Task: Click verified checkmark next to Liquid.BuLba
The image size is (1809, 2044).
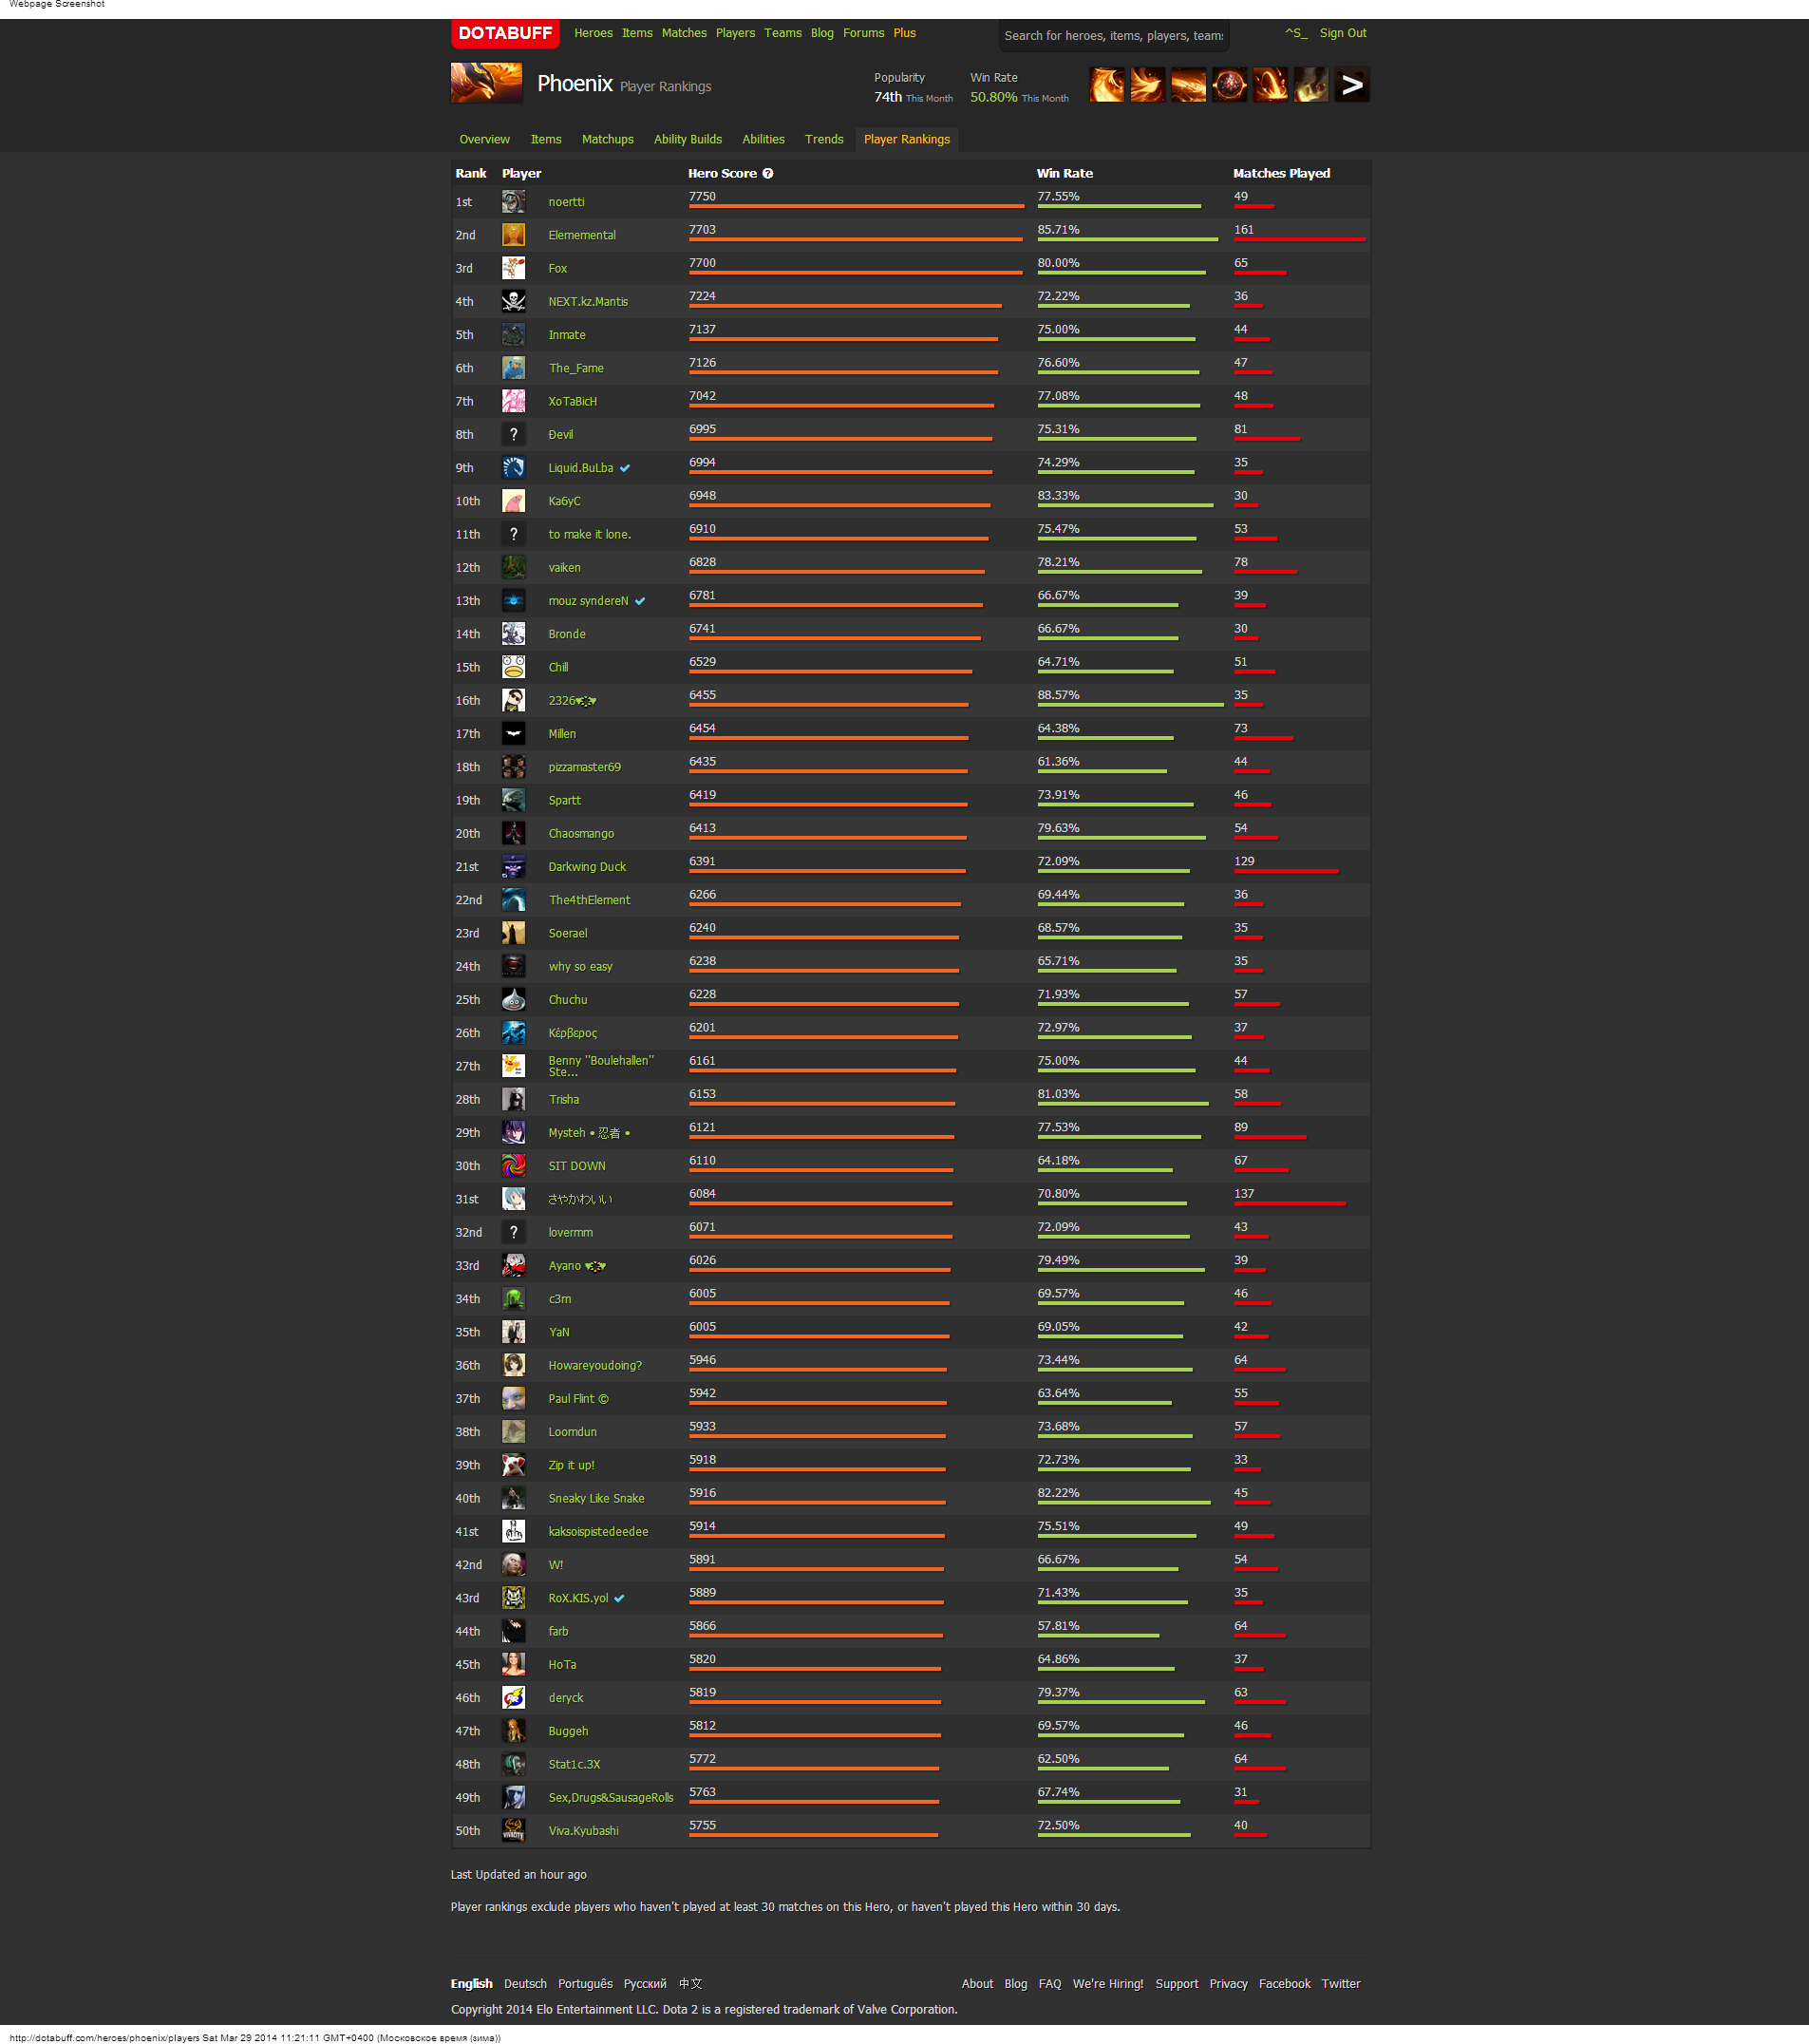Action: click(x=625, y=468)
